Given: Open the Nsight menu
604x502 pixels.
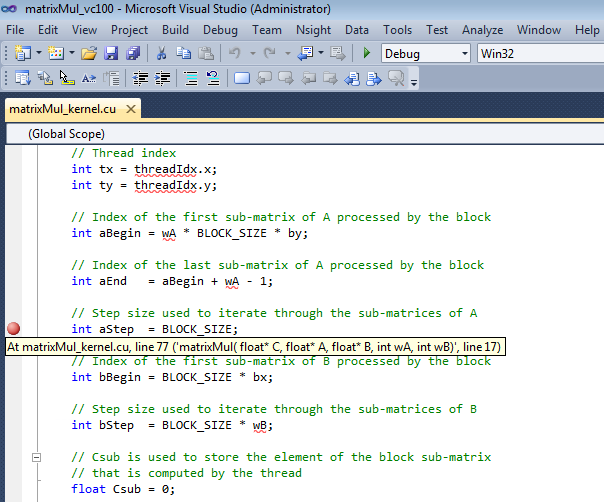Looking at the screenshot, I should coord(315,30).
